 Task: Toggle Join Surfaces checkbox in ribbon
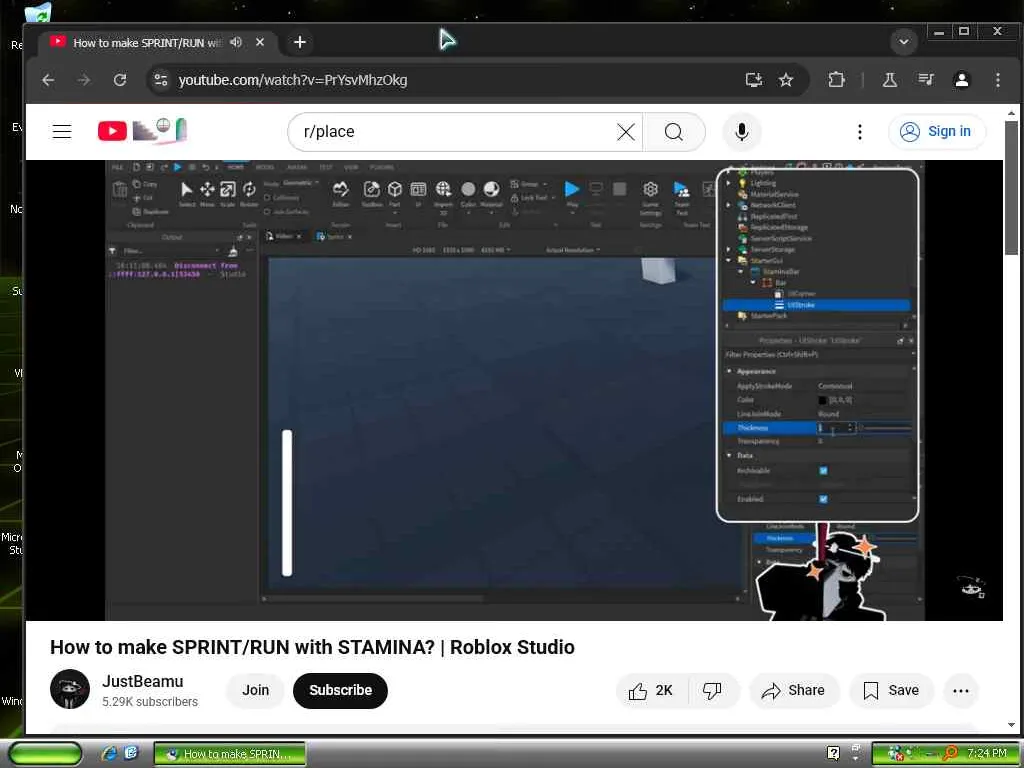[x=268, y=212]
